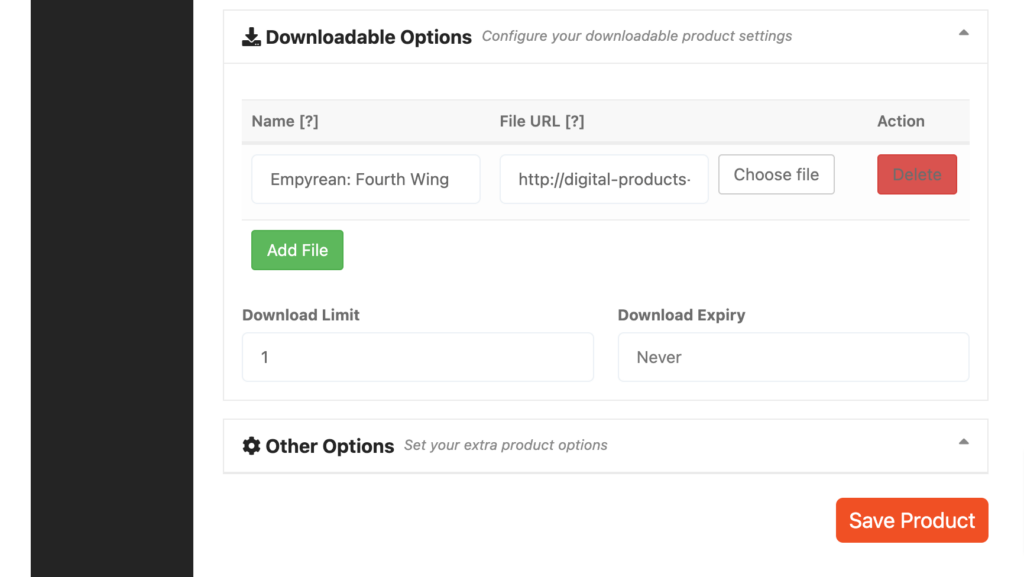
Task: Click the download icon beside Downloadable Options
Action: tap(251, 37)
